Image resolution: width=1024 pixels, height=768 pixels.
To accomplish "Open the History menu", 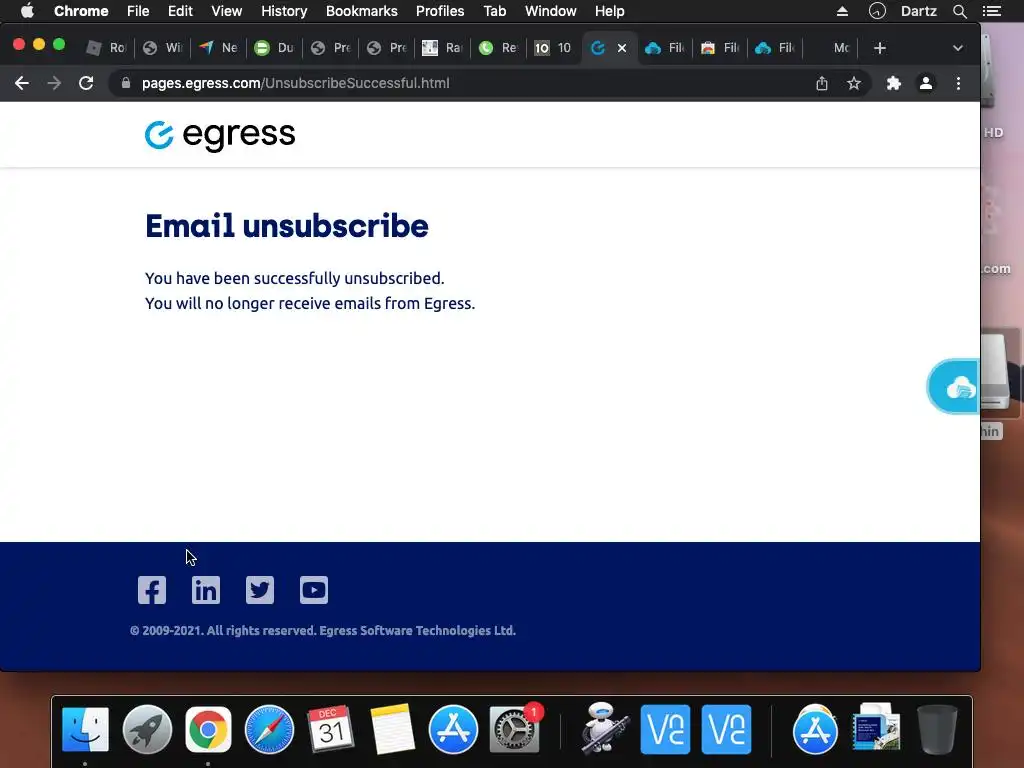I will 284,11.
